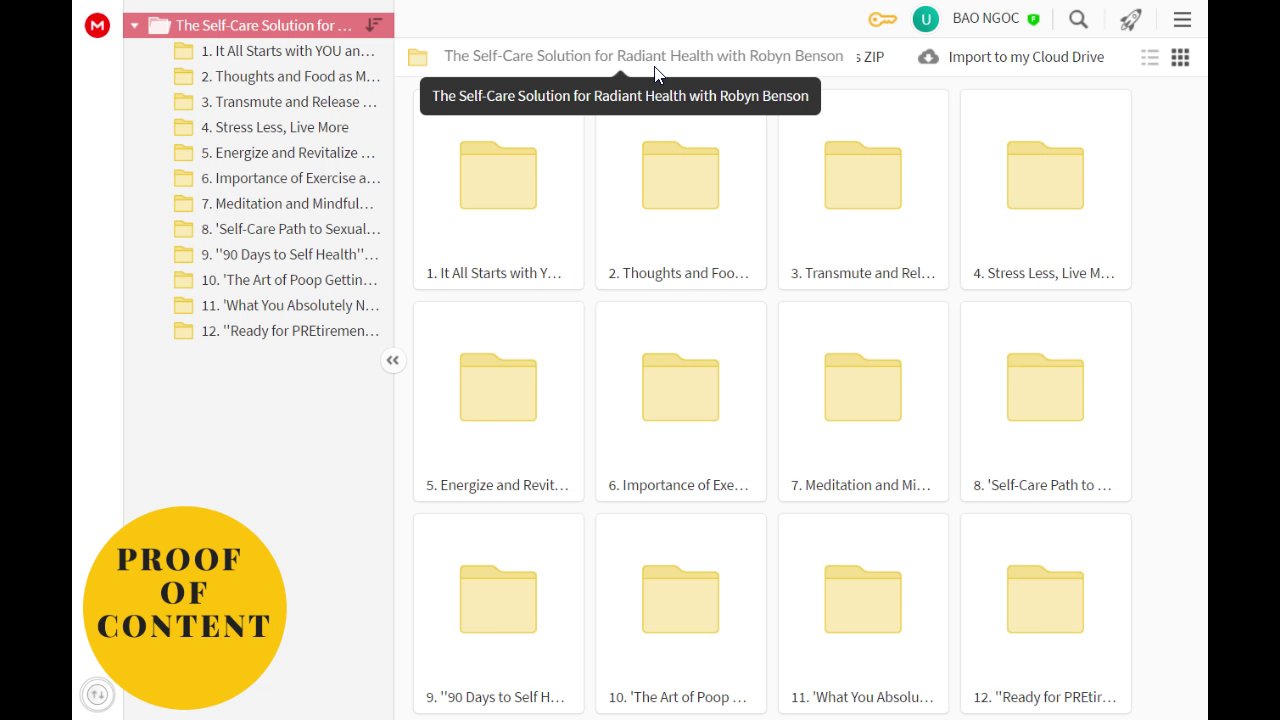Open grid folder 1. It All Starts
The image size is (1280, 720).
click(x=498, y=189)
